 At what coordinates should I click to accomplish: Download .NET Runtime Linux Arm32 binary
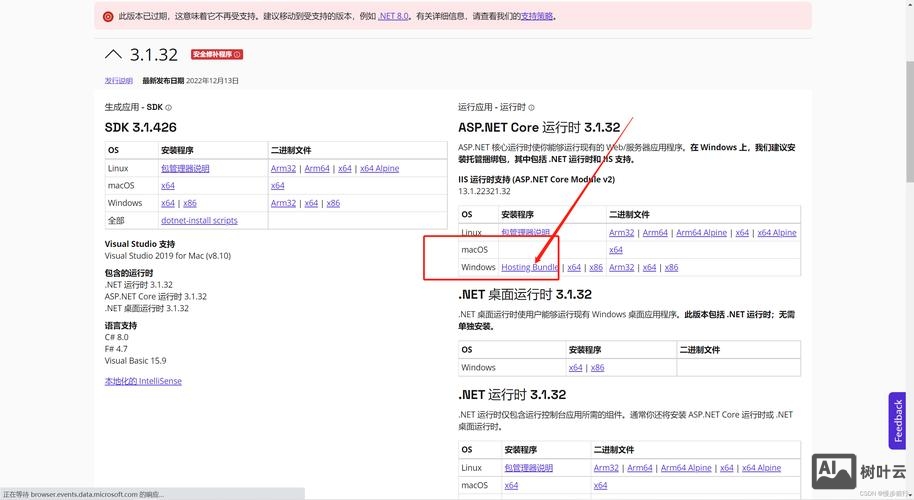coord(606,468)
